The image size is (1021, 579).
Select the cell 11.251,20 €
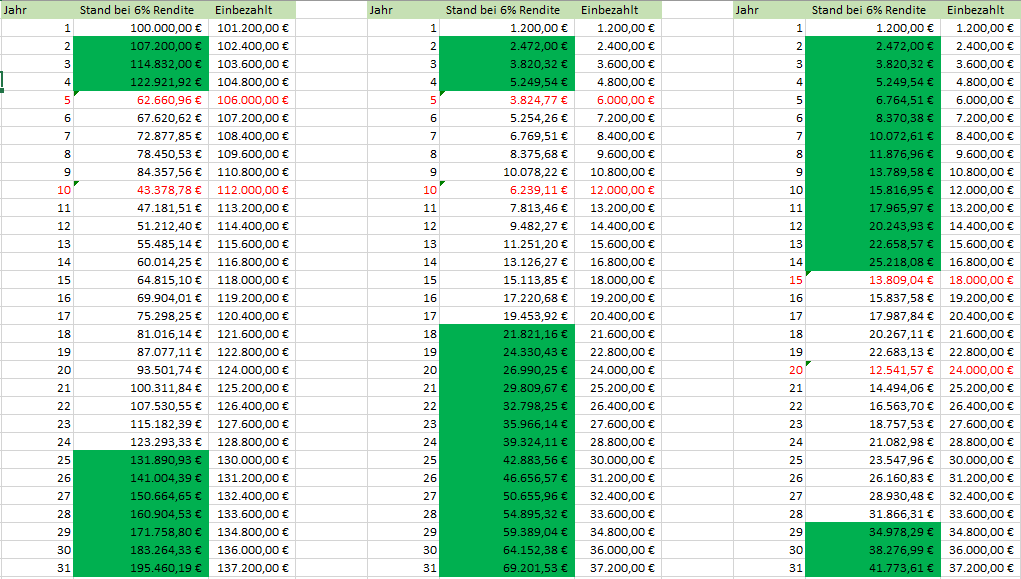pos(507,244)
